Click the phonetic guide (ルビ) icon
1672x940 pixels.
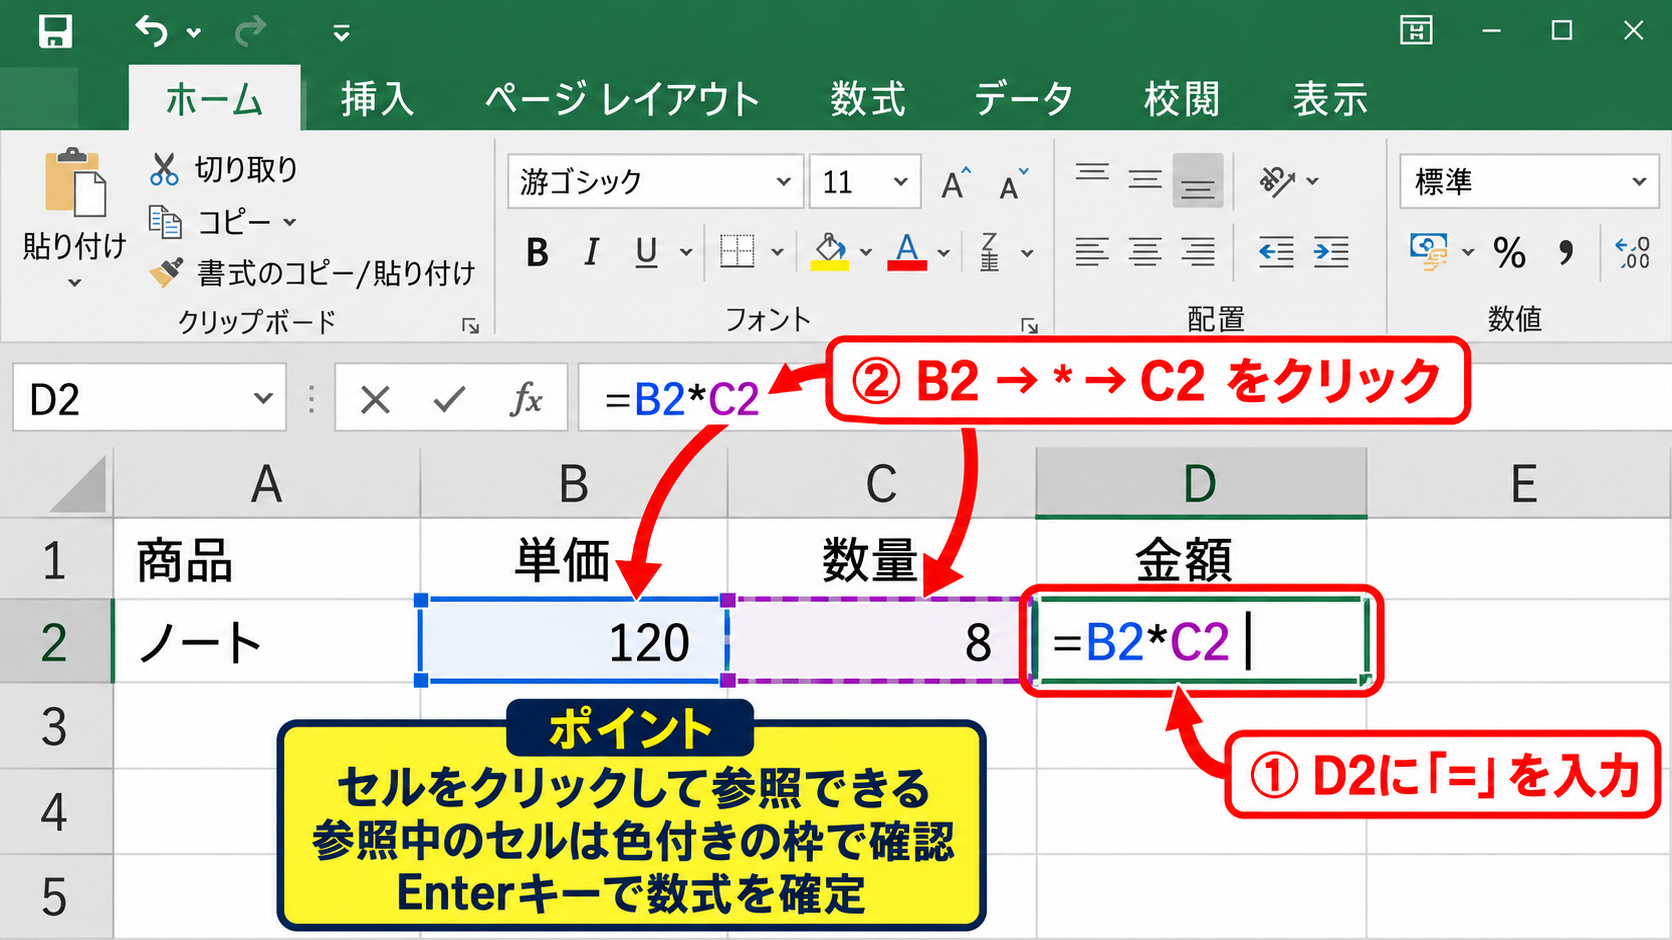coord(990,252)
